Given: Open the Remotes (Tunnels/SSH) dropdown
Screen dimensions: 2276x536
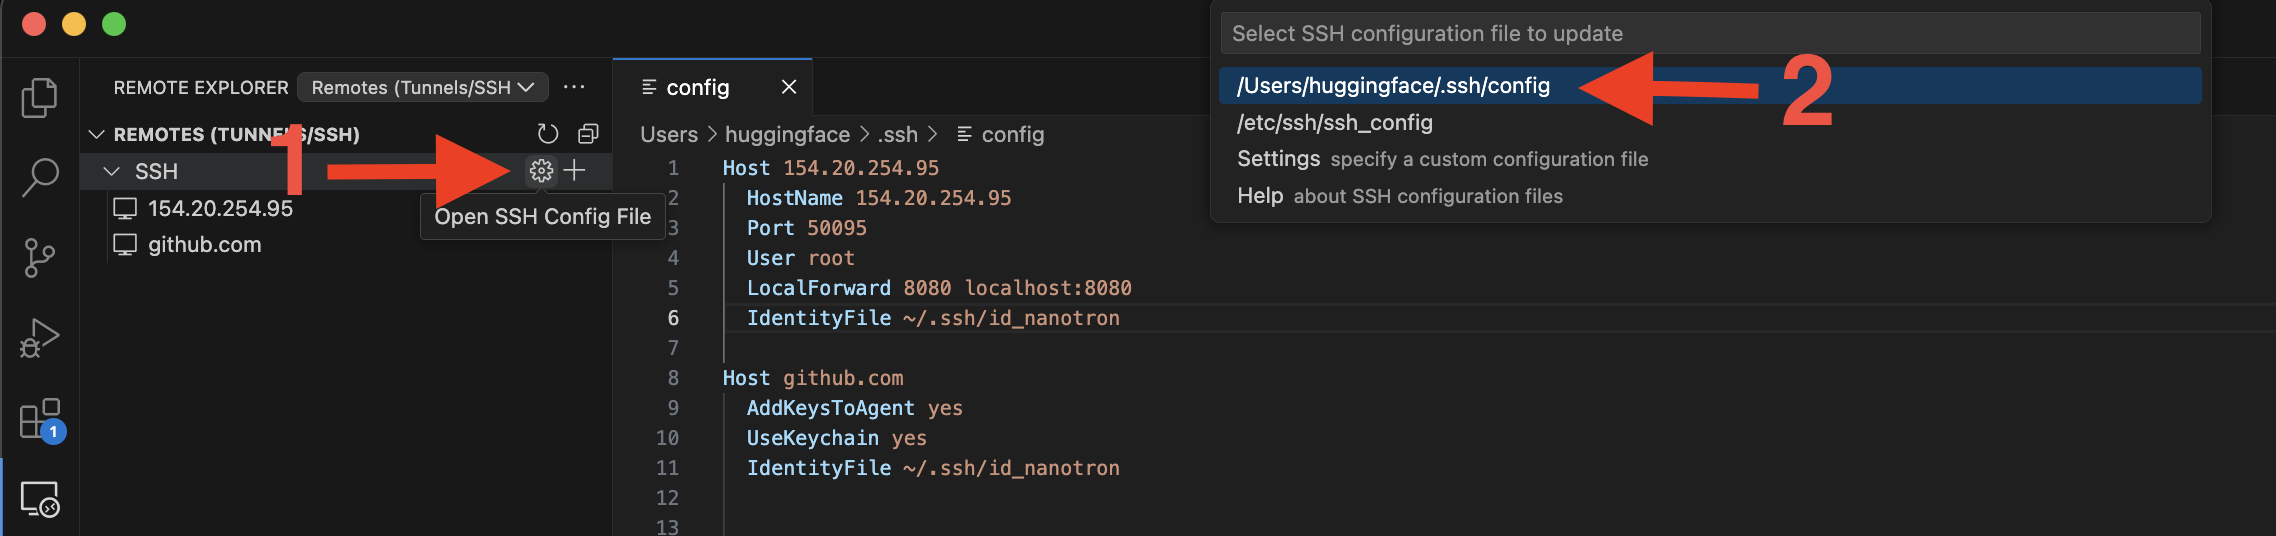Looking at the screenshot, I should coord(423,88).
